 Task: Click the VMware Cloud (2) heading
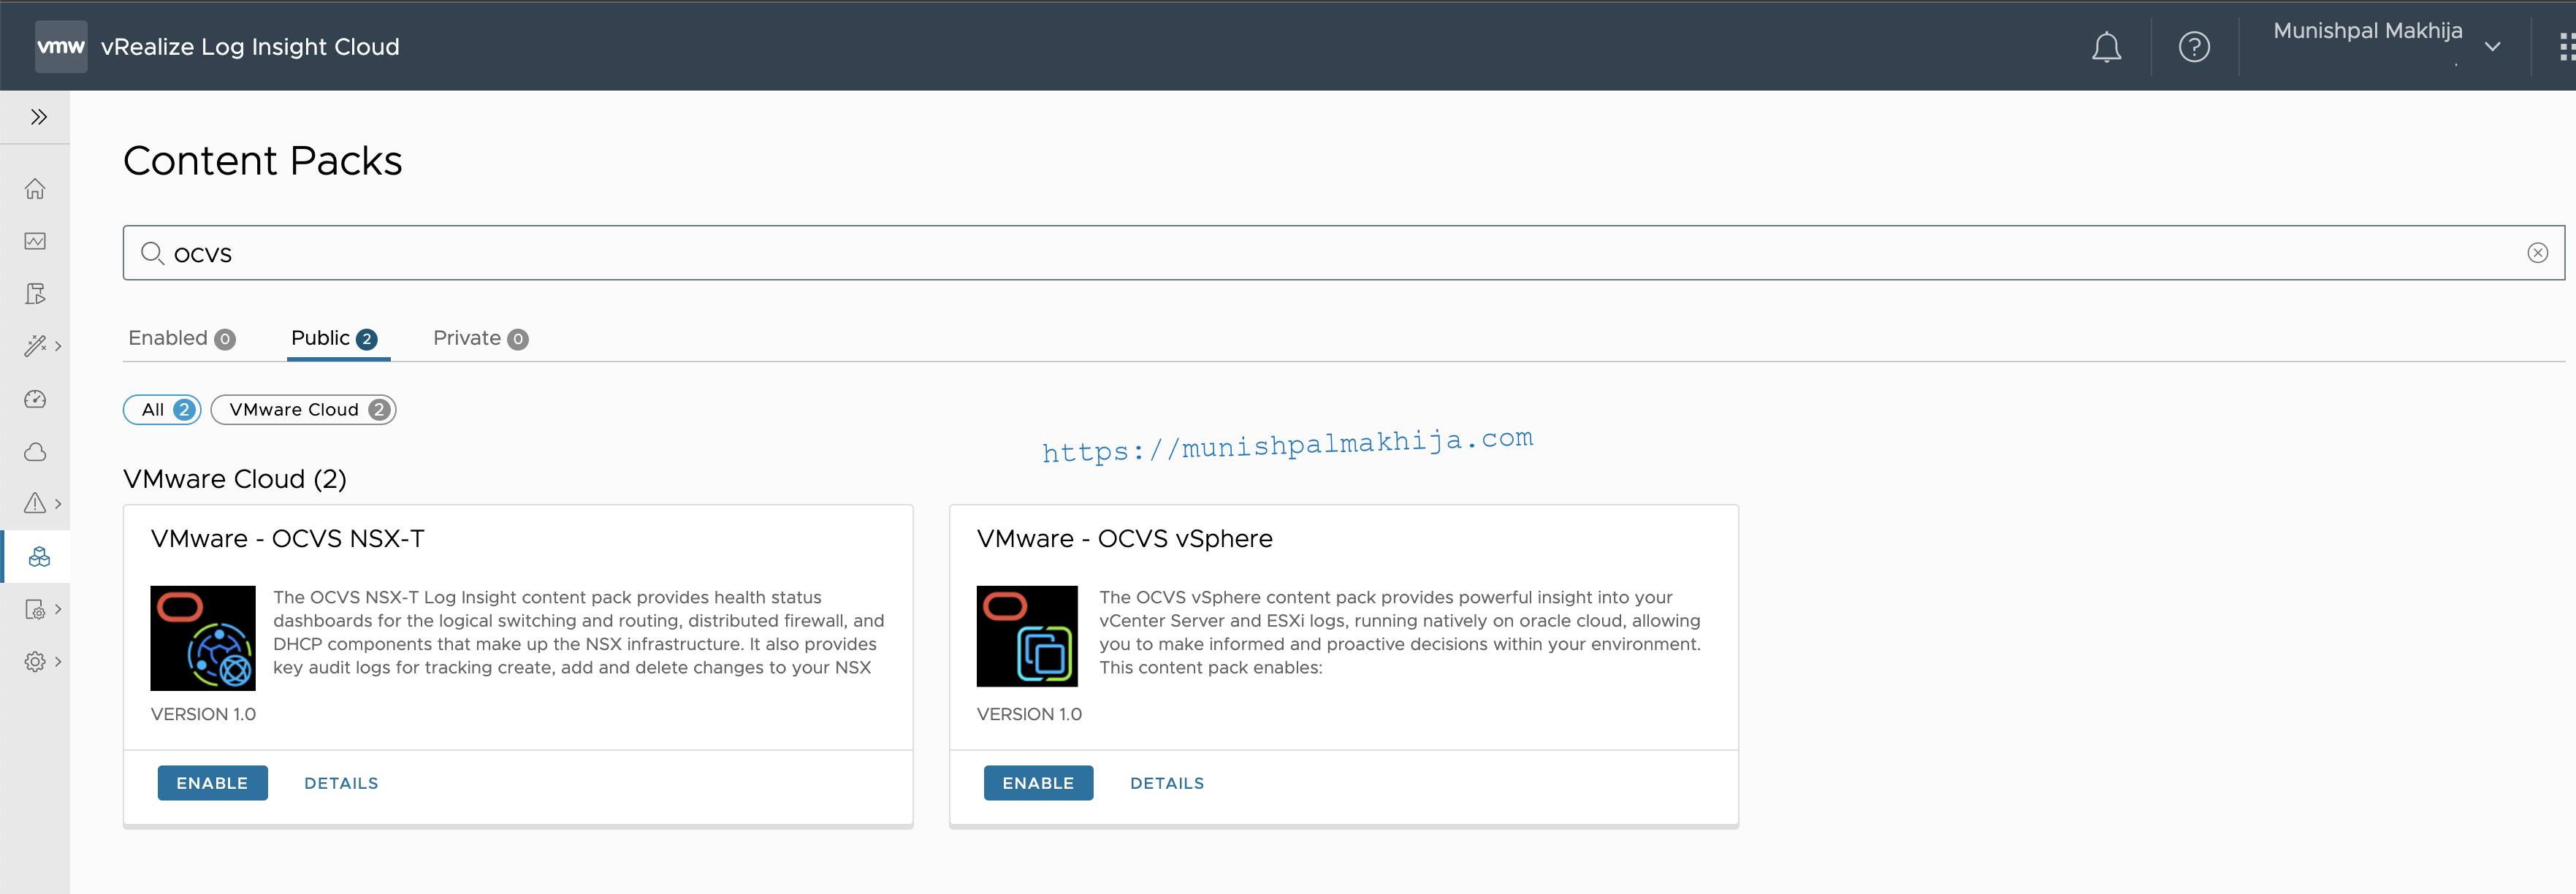coord(235,479)
